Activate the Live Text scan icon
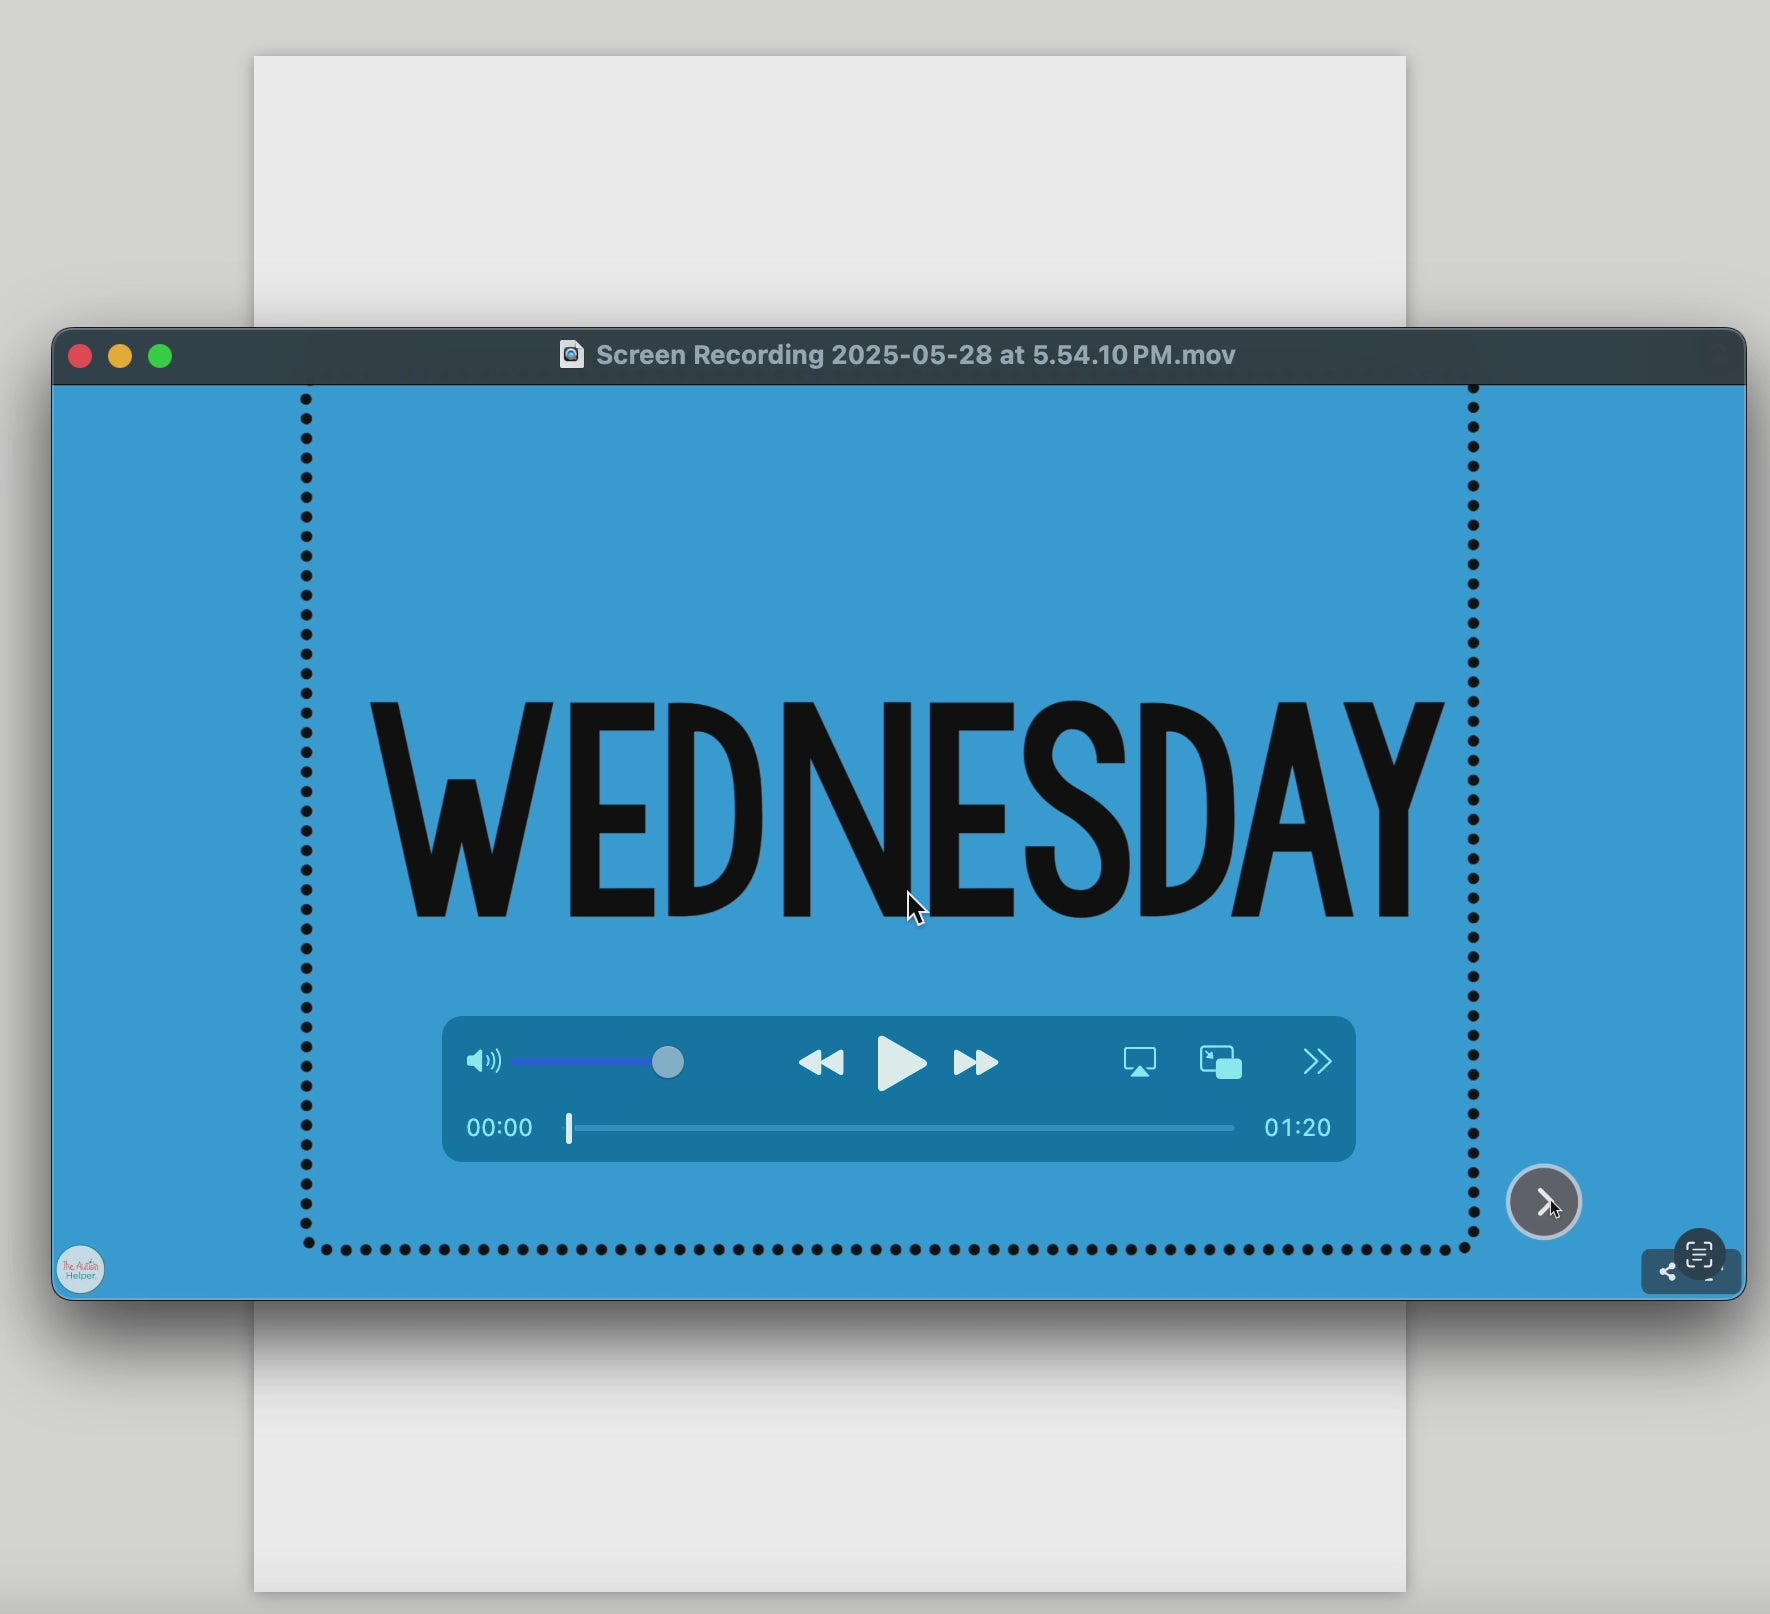The width and height of the screenshot is (1770, 1614). tap(1699, 1254)
